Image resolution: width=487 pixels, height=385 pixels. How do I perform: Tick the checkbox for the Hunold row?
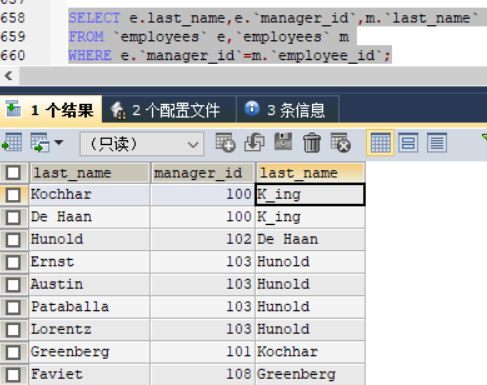click(x=13, y=240)
